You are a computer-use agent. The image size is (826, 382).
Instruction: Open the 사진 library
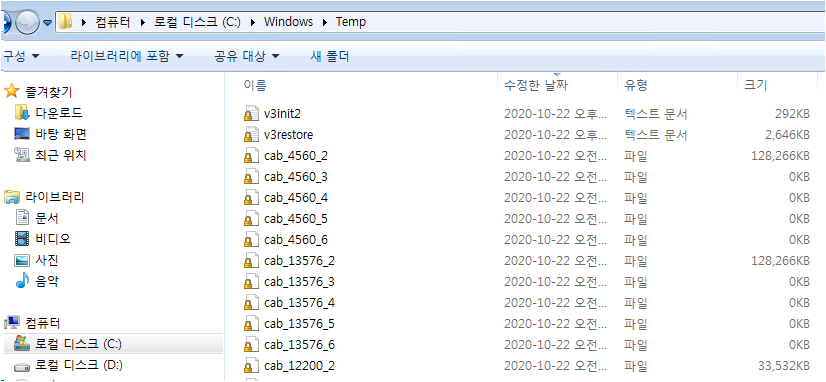click(x=47, y=260)
